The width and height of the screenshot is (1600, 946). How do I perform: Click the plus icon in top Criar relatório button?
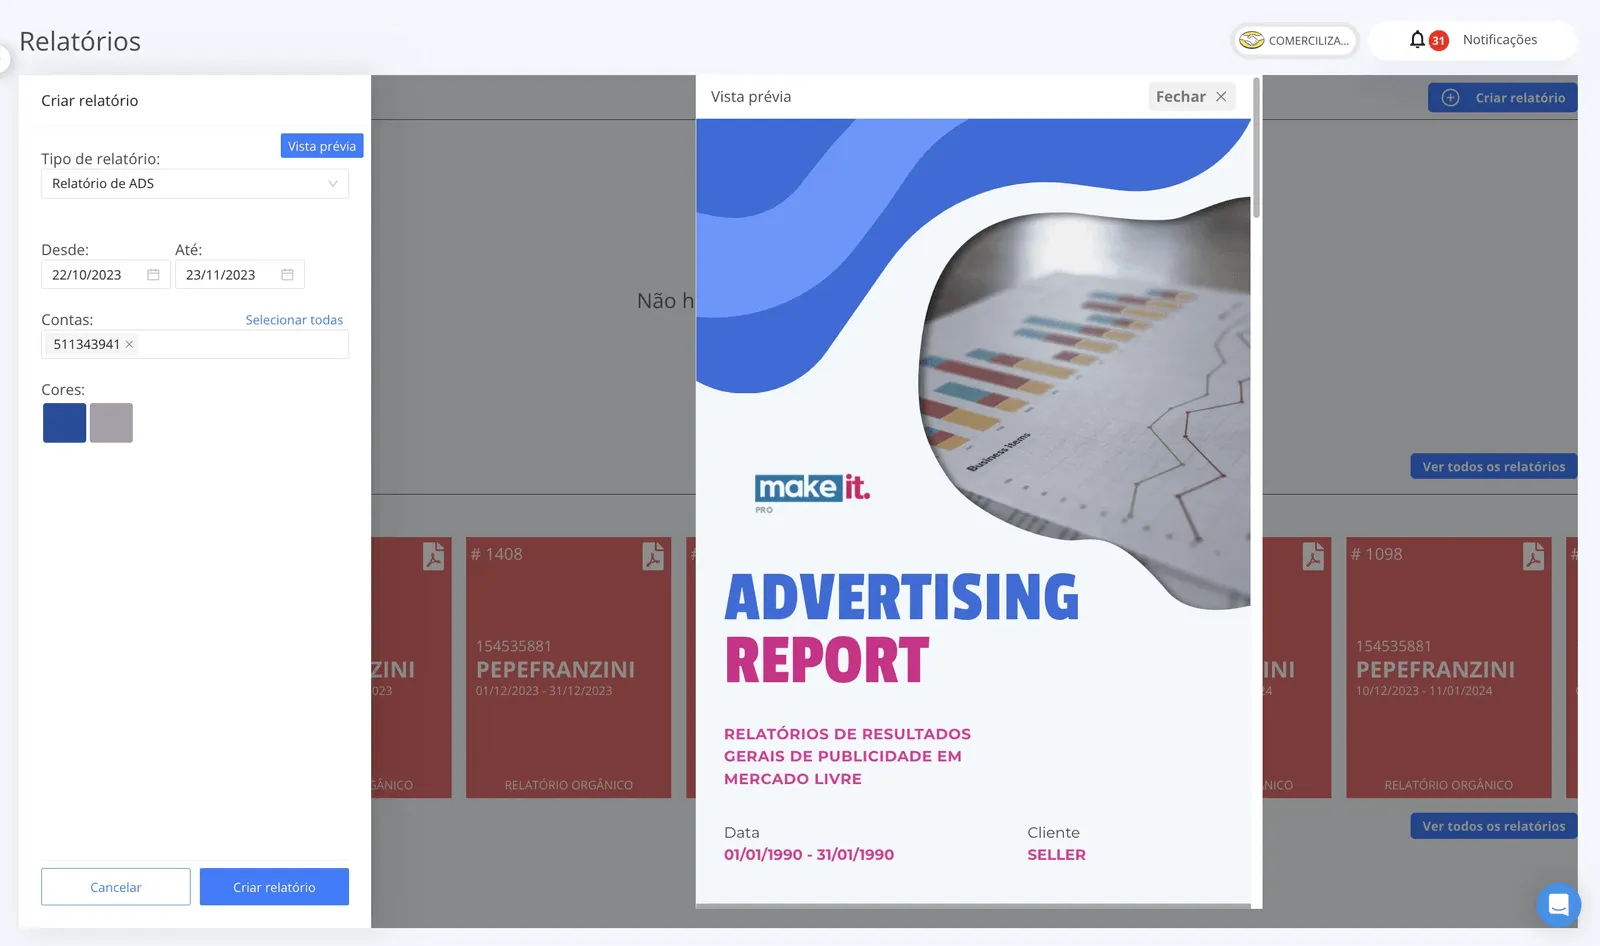coord(1450,98)
